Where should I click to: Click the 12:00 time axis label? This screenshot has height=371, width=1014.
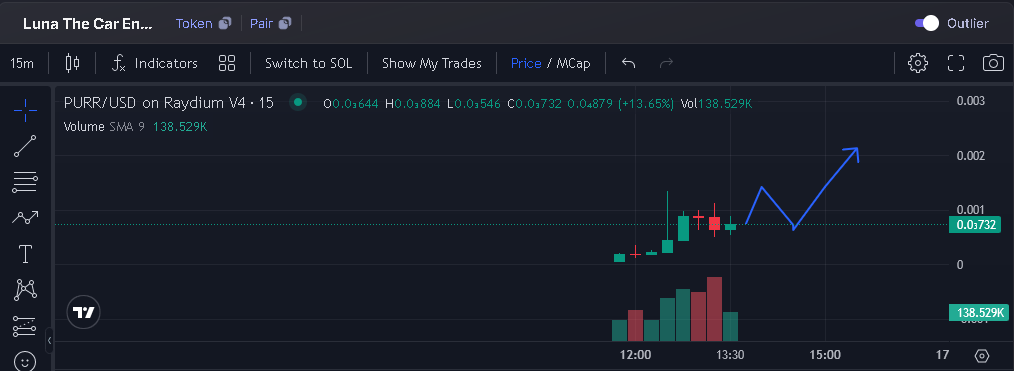[635, 355]
